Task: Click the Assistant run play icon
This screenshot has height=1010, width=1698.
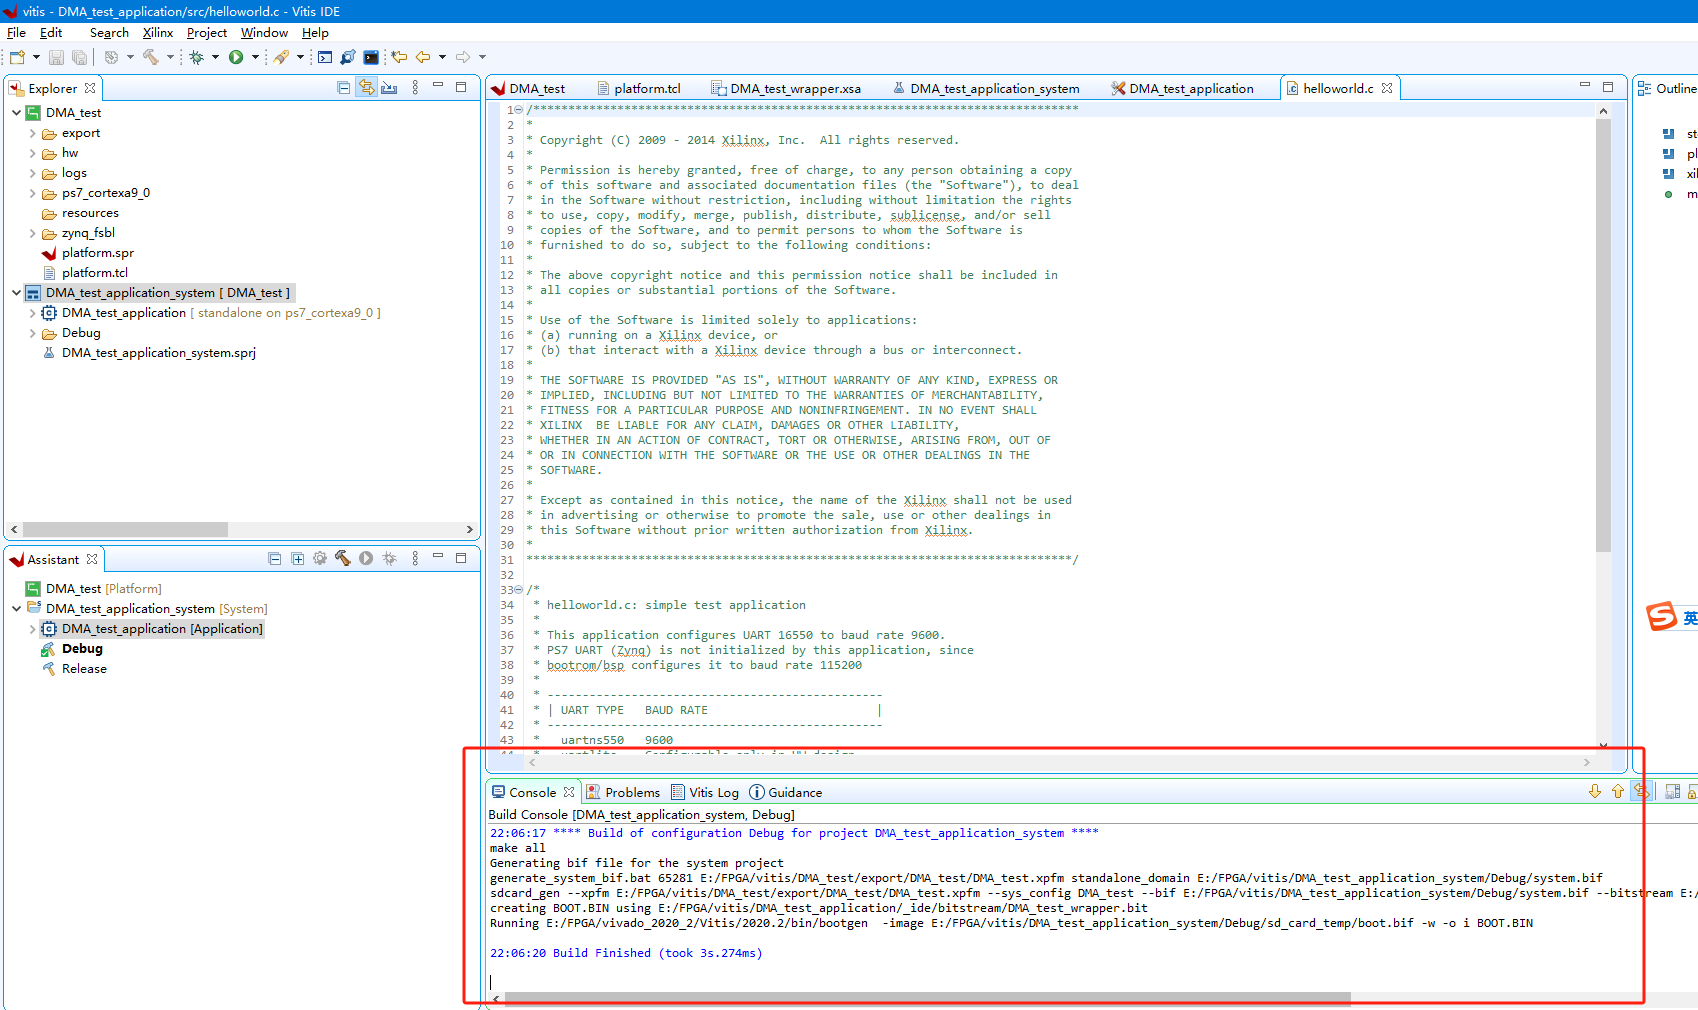Action: (x=366, y=559)
